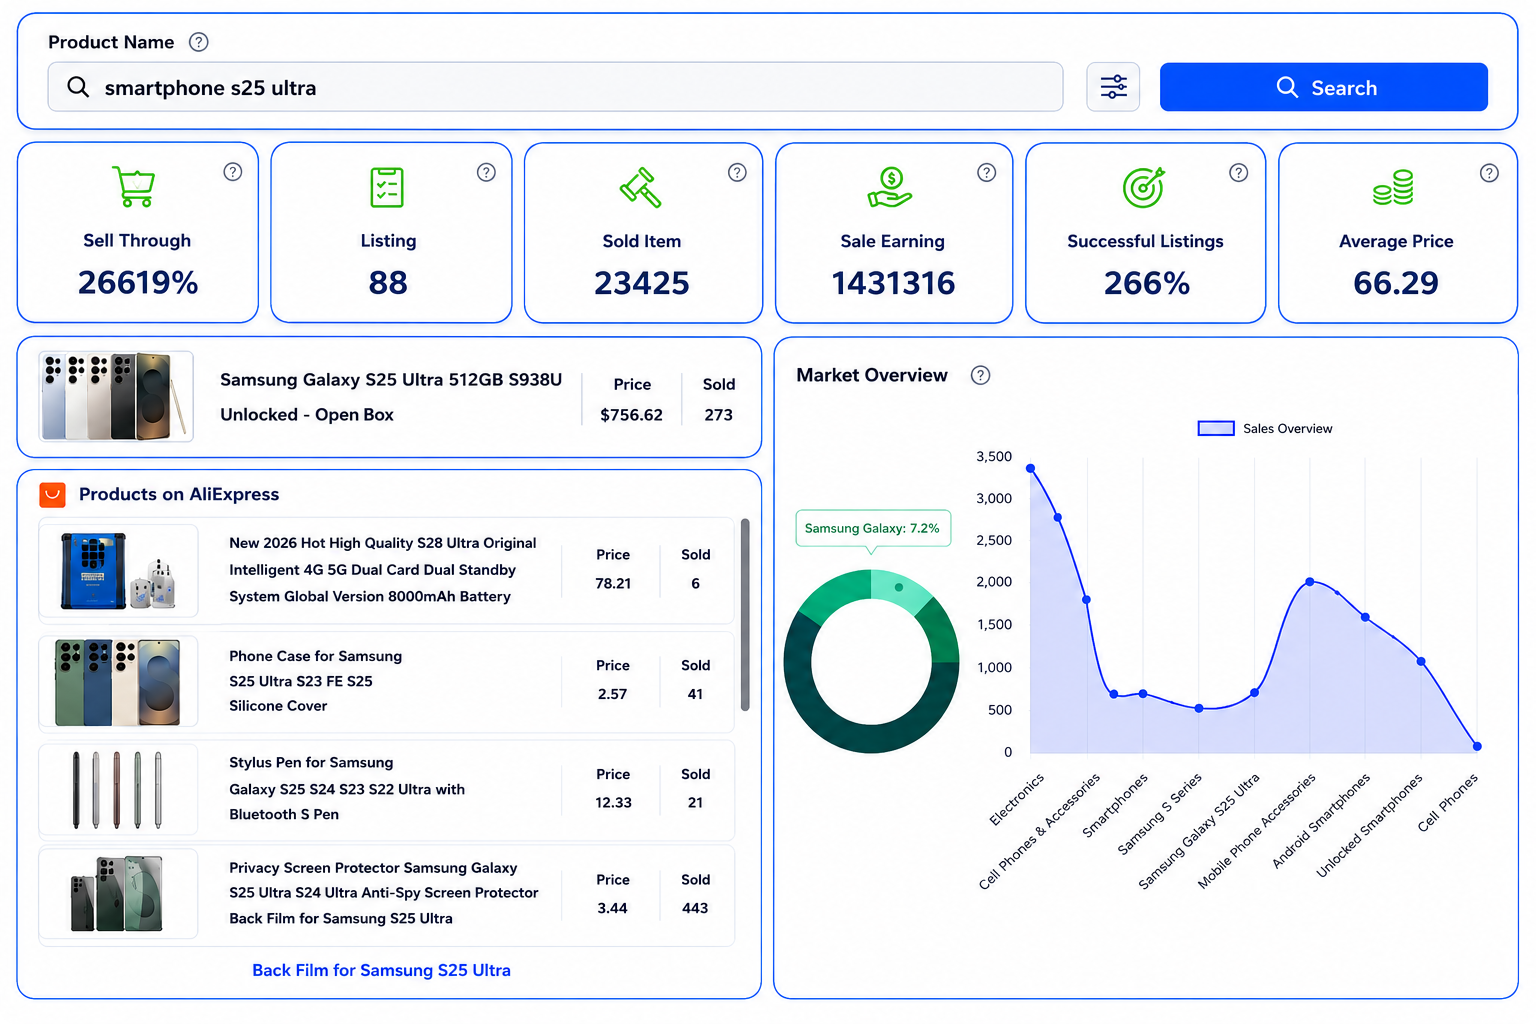Click the Back Film for Samsung S25 Ultra link
Screen dimensions: 1536x1024
coord(381,970)
